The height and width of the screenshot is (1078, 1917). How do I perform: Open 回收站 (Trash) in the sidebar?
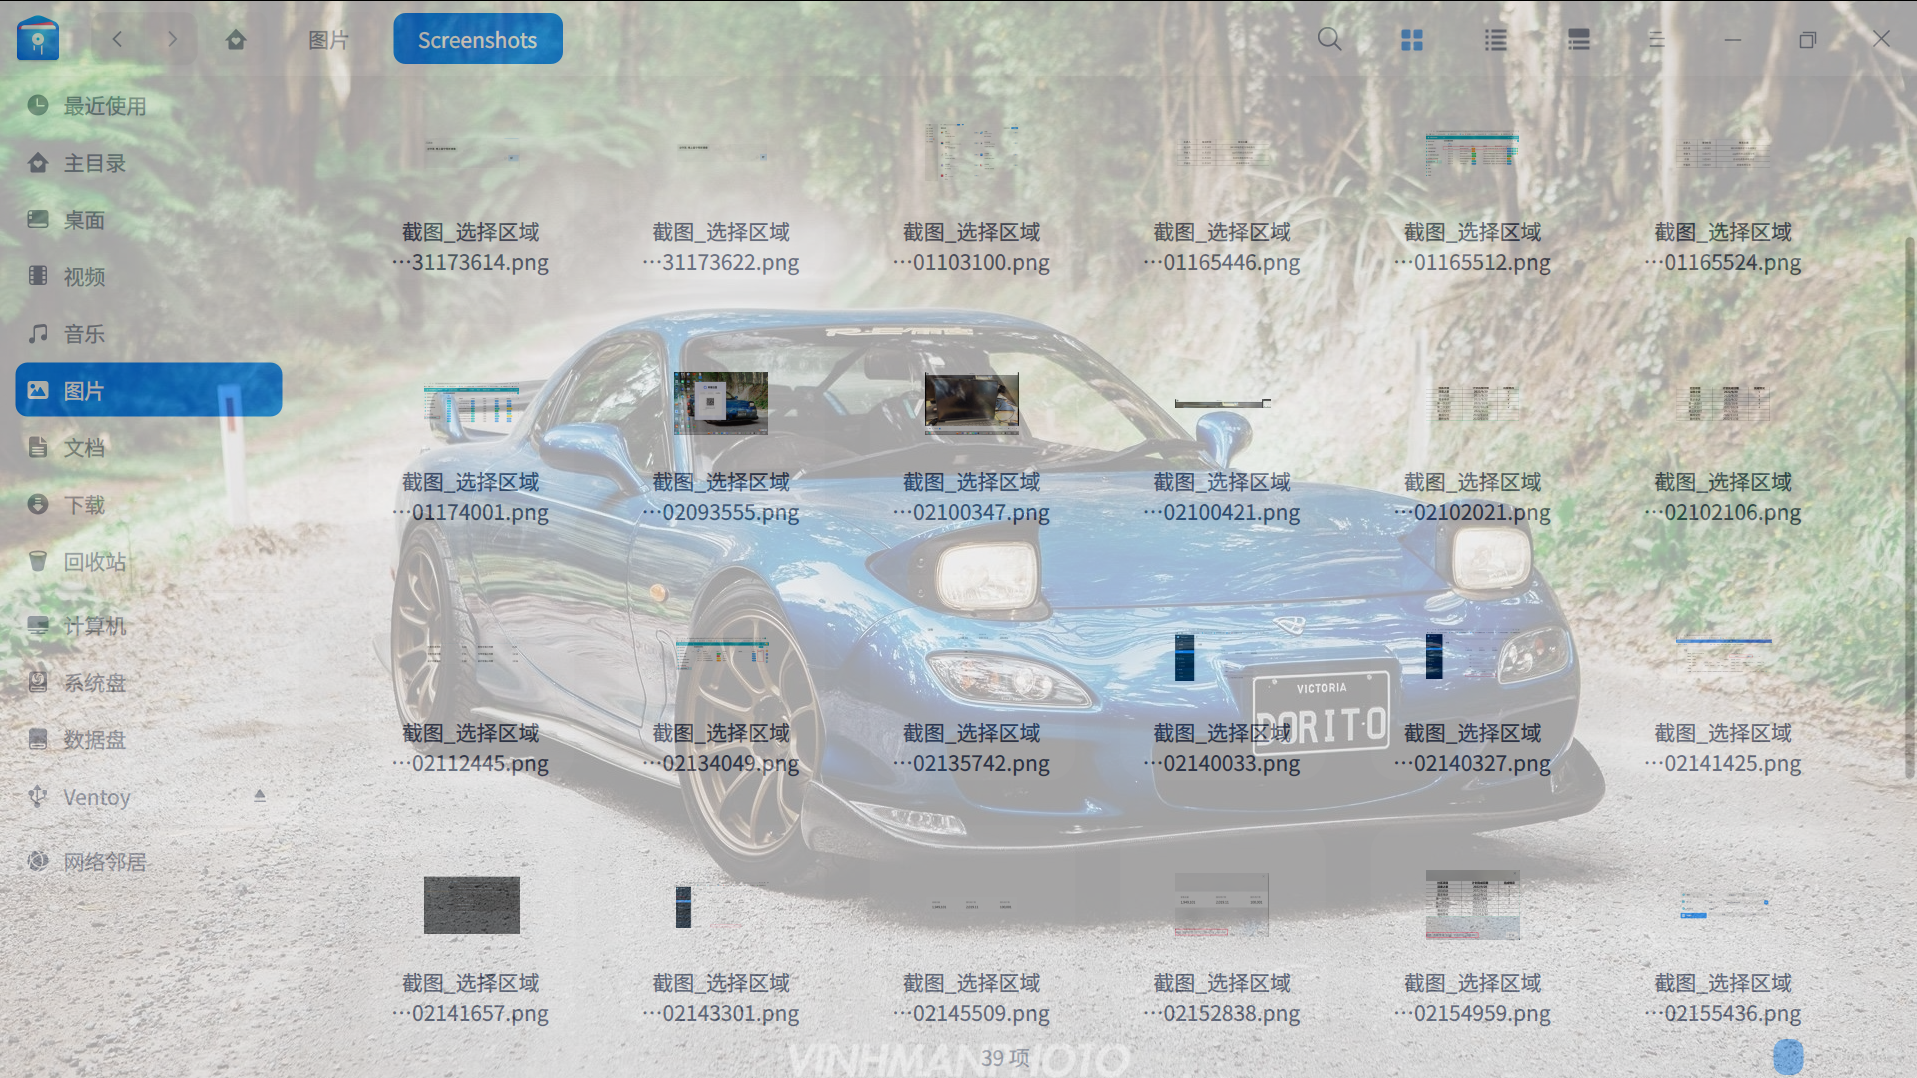[x=149, y=562]
